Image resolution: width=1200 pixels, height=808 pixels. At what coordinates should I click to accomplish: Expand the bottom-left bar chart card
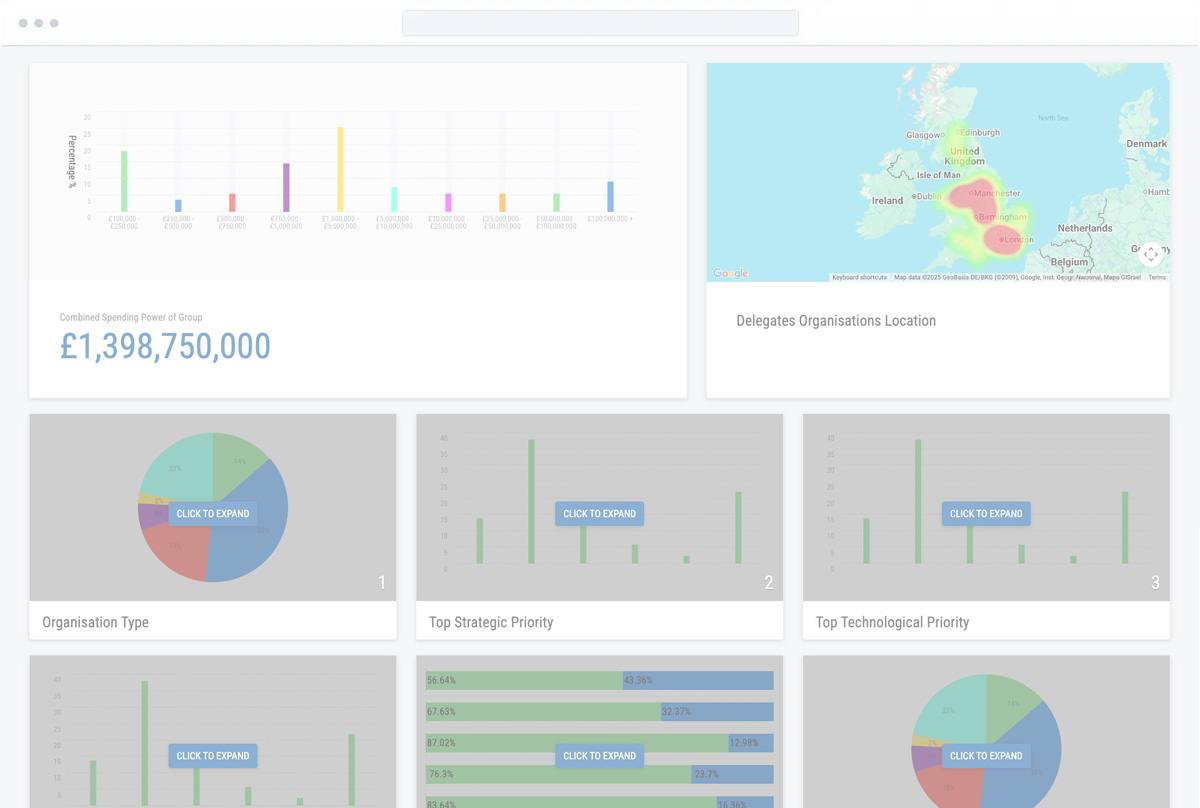coord(213,756)
